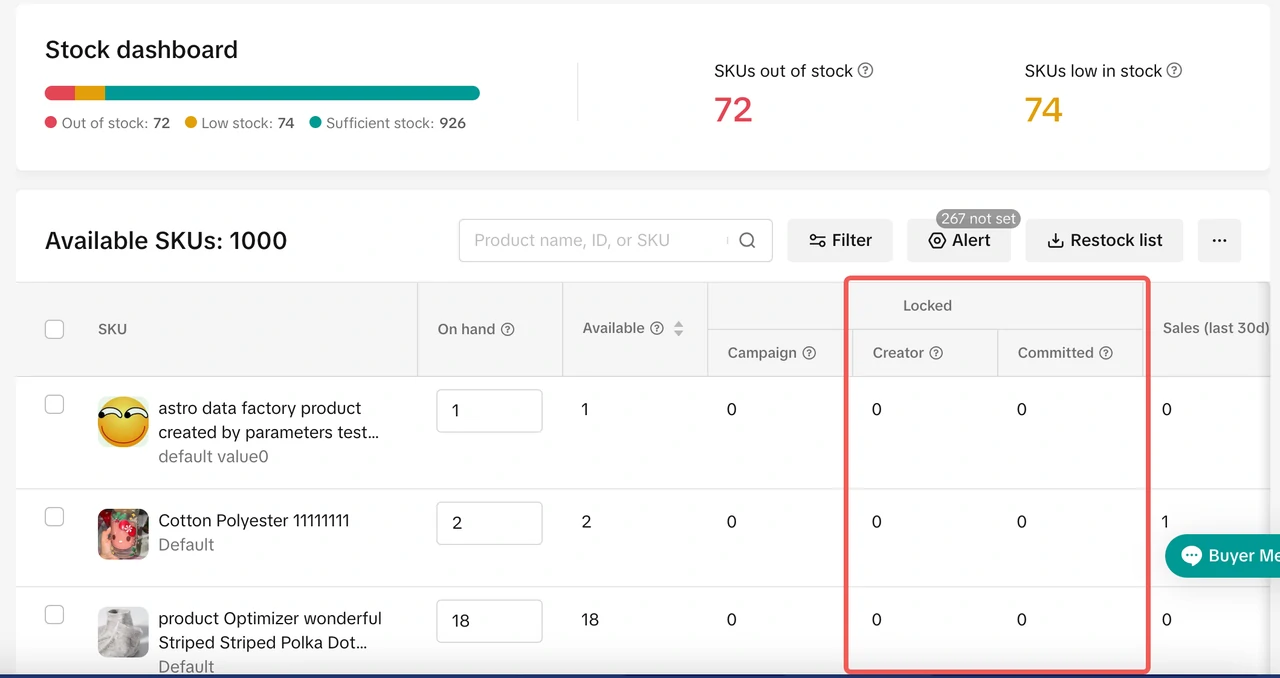This screenshot has height=678, width=1280.
Task: Click info icon next to Committed header
Action: (x=1106, y=353)
